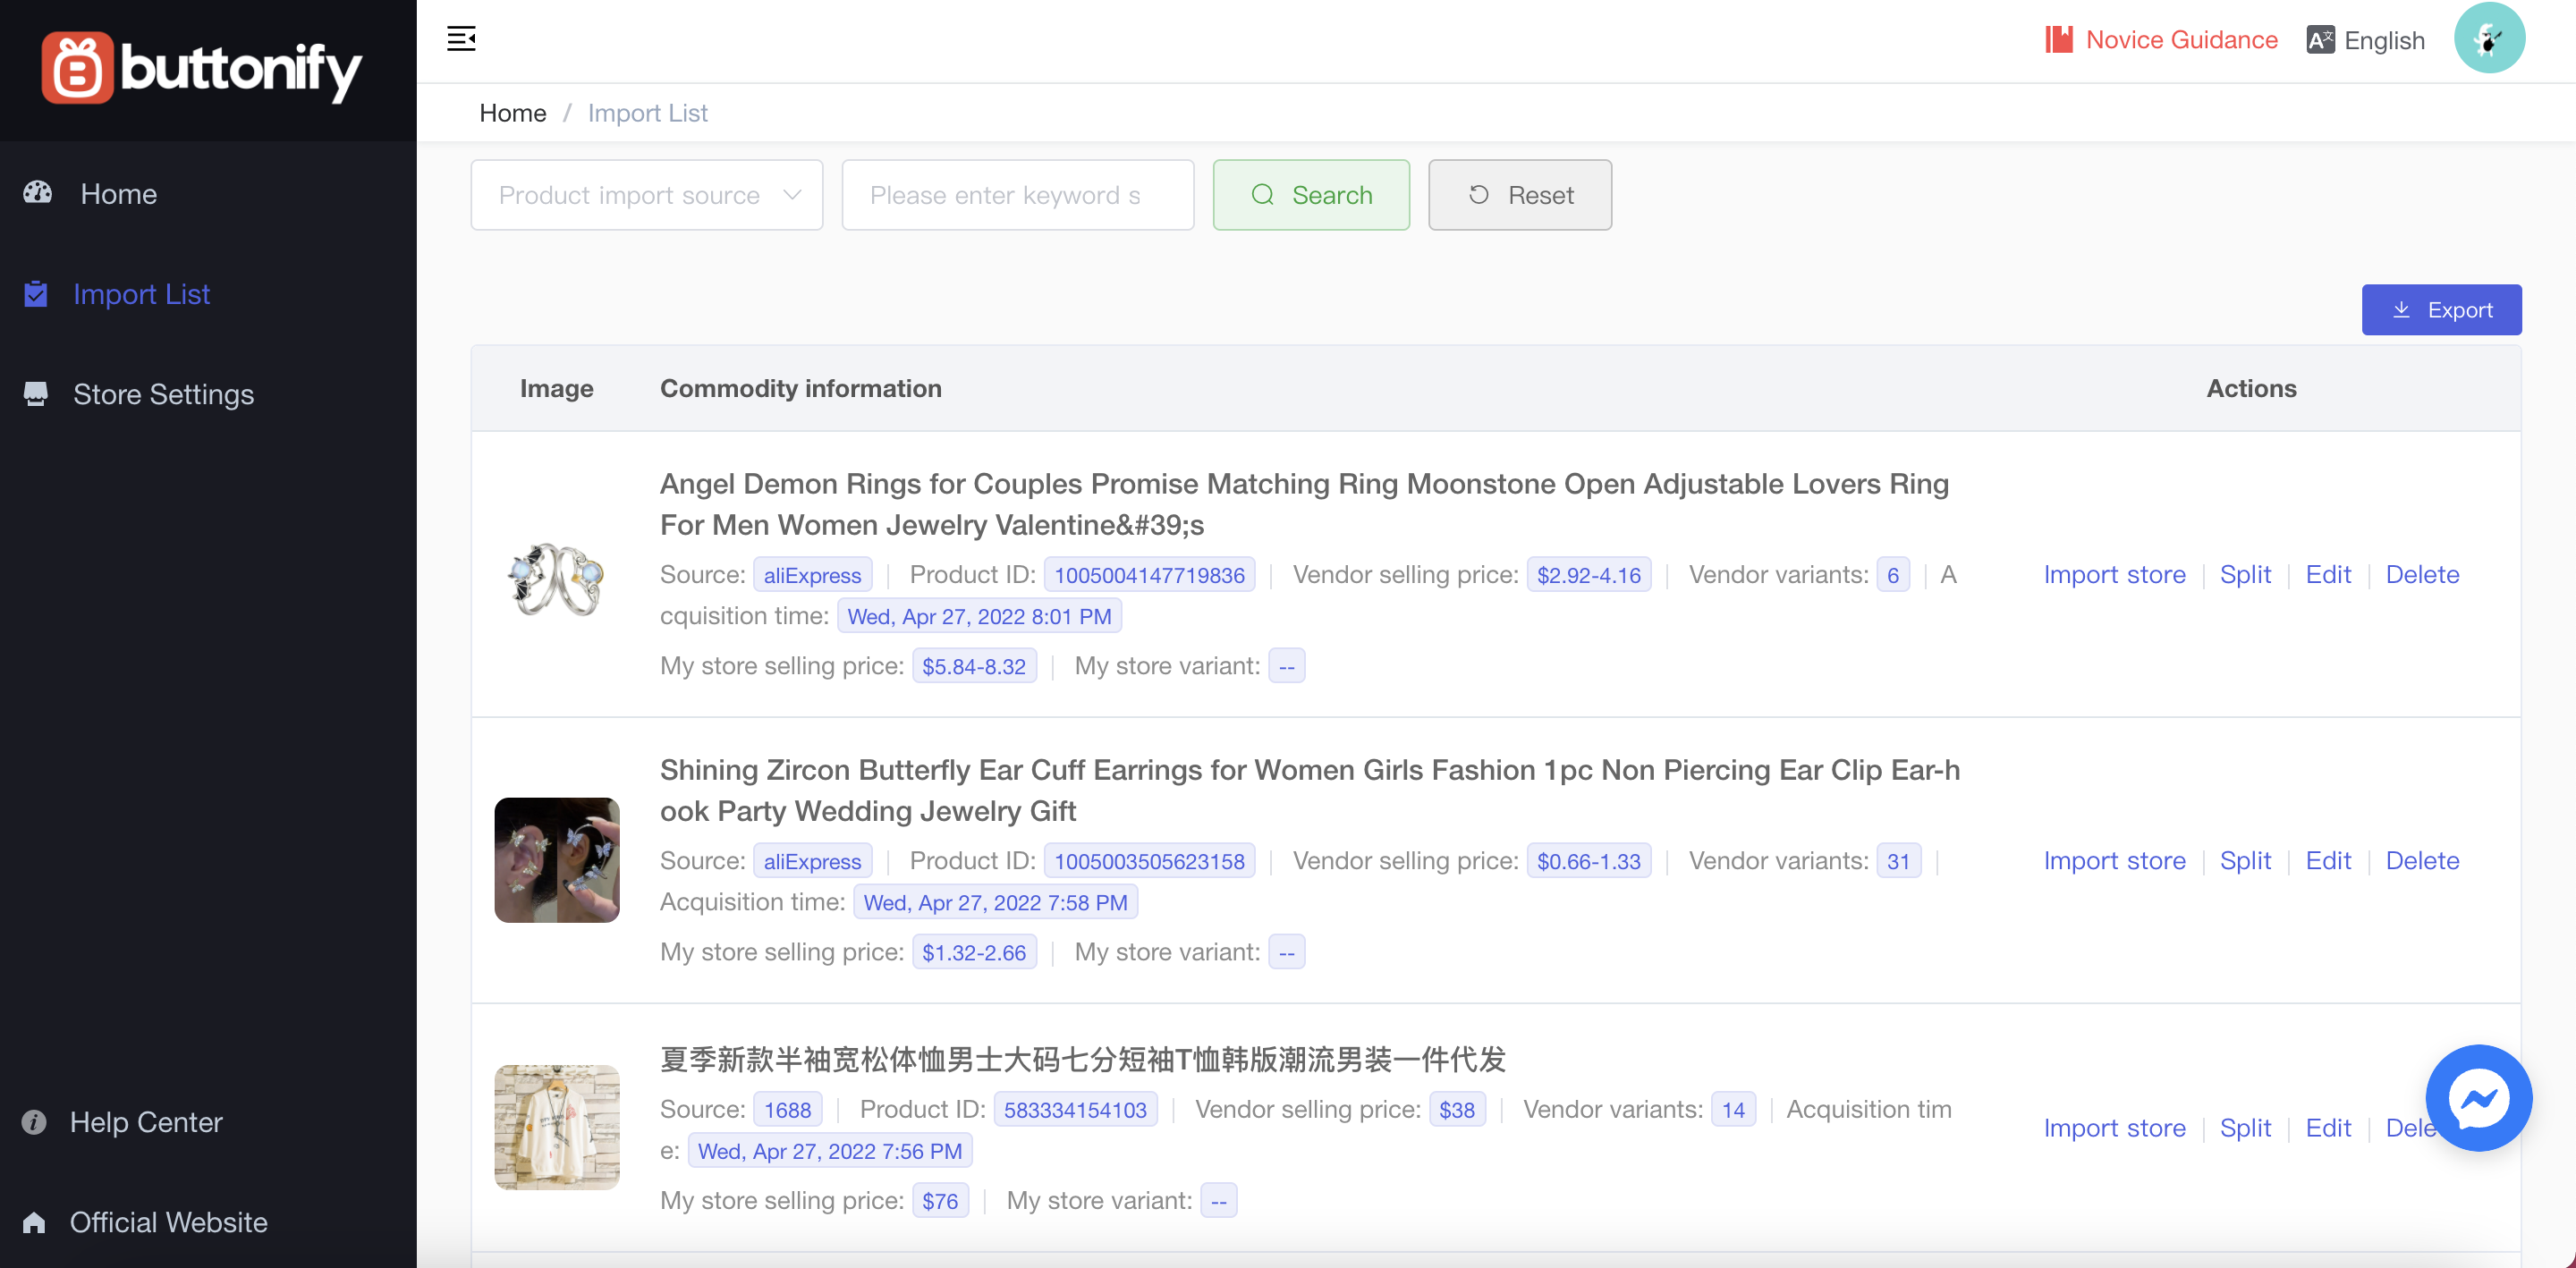Image resolution: width=2576 pixels, height=1268 pixels.
Task: Click the Official Website house icon
Action: click(x=34, y=1222)
